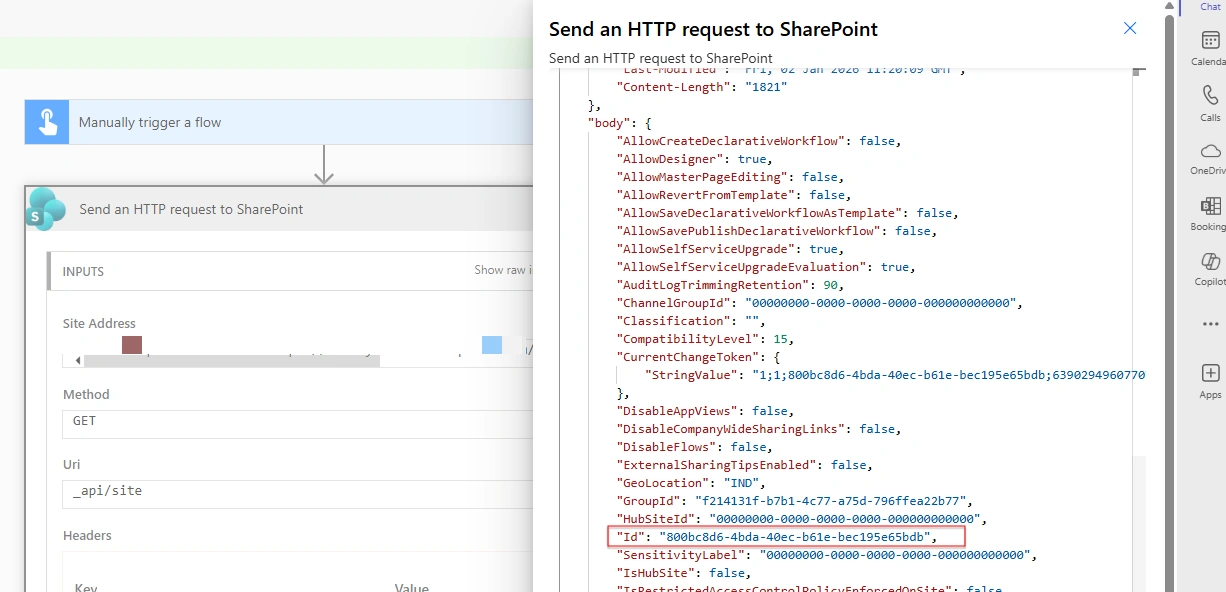Switch to Chat in the Teams sidebar

pos(1210,7)
